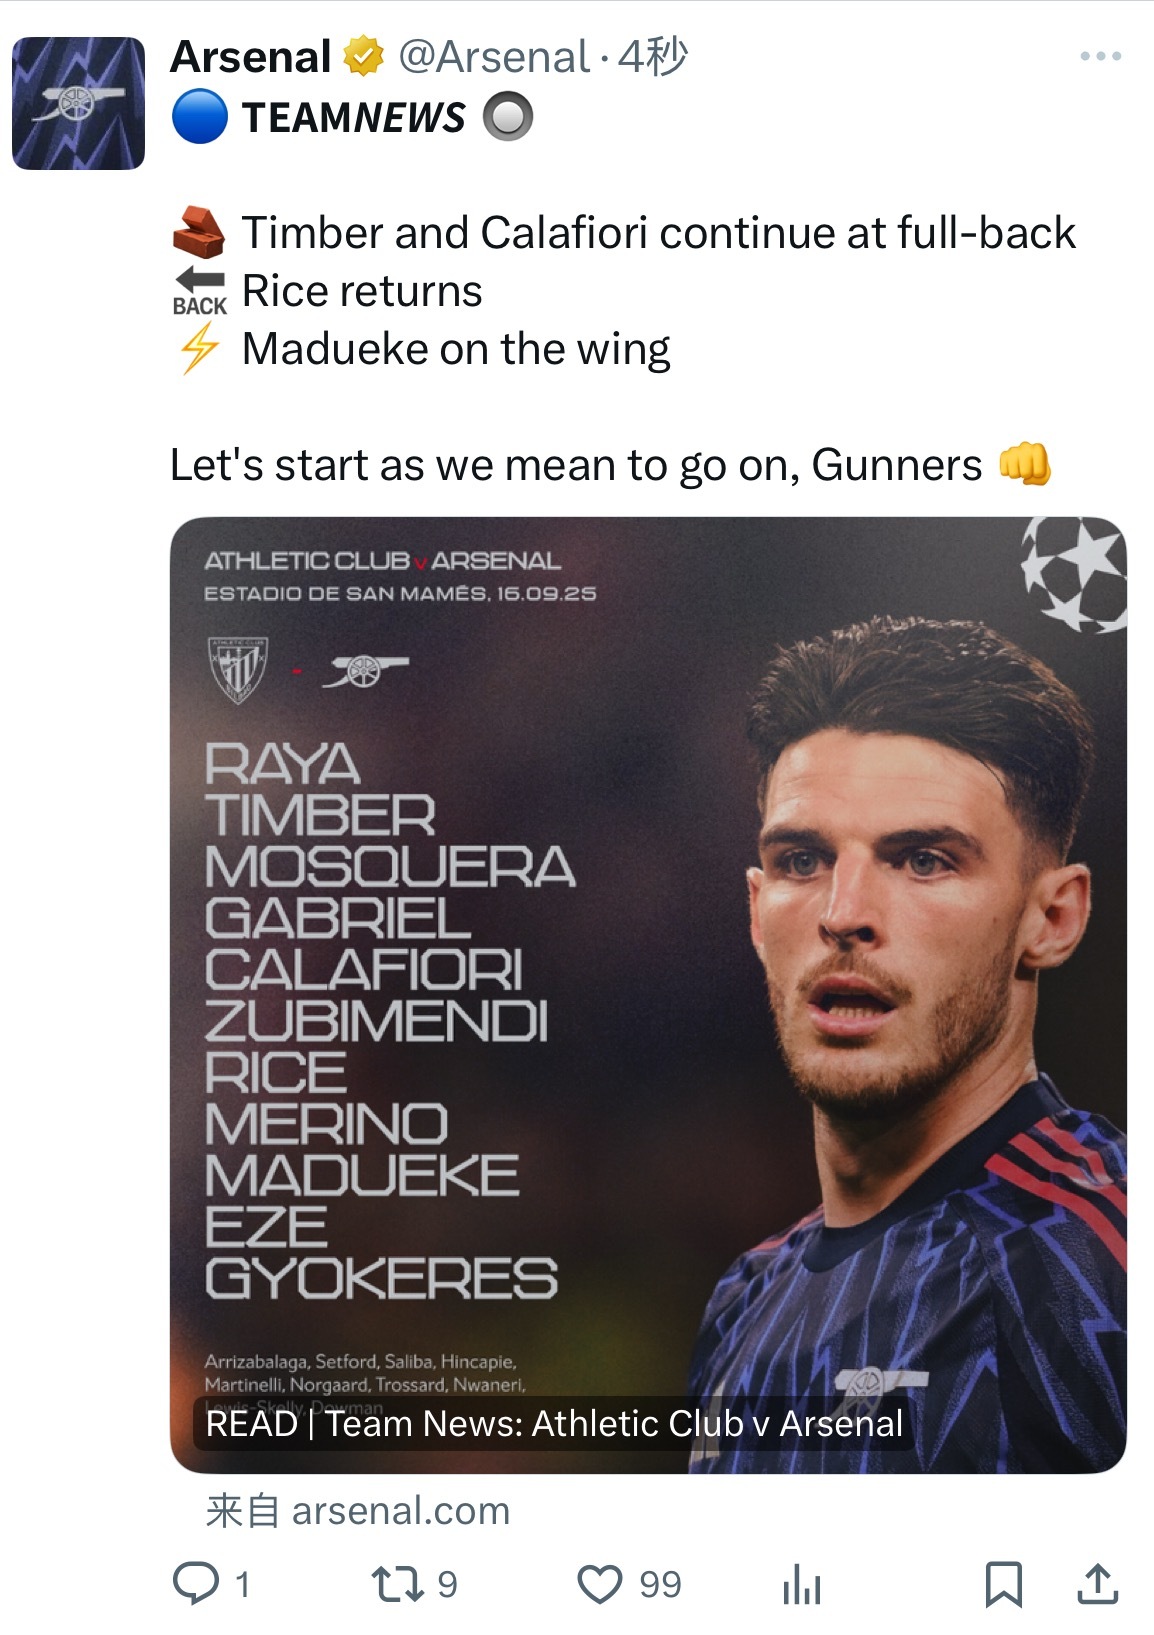Screen dimensions: 1154x1635
Task: View tweet analytics bar chart icon
Action: (802, 1585)
